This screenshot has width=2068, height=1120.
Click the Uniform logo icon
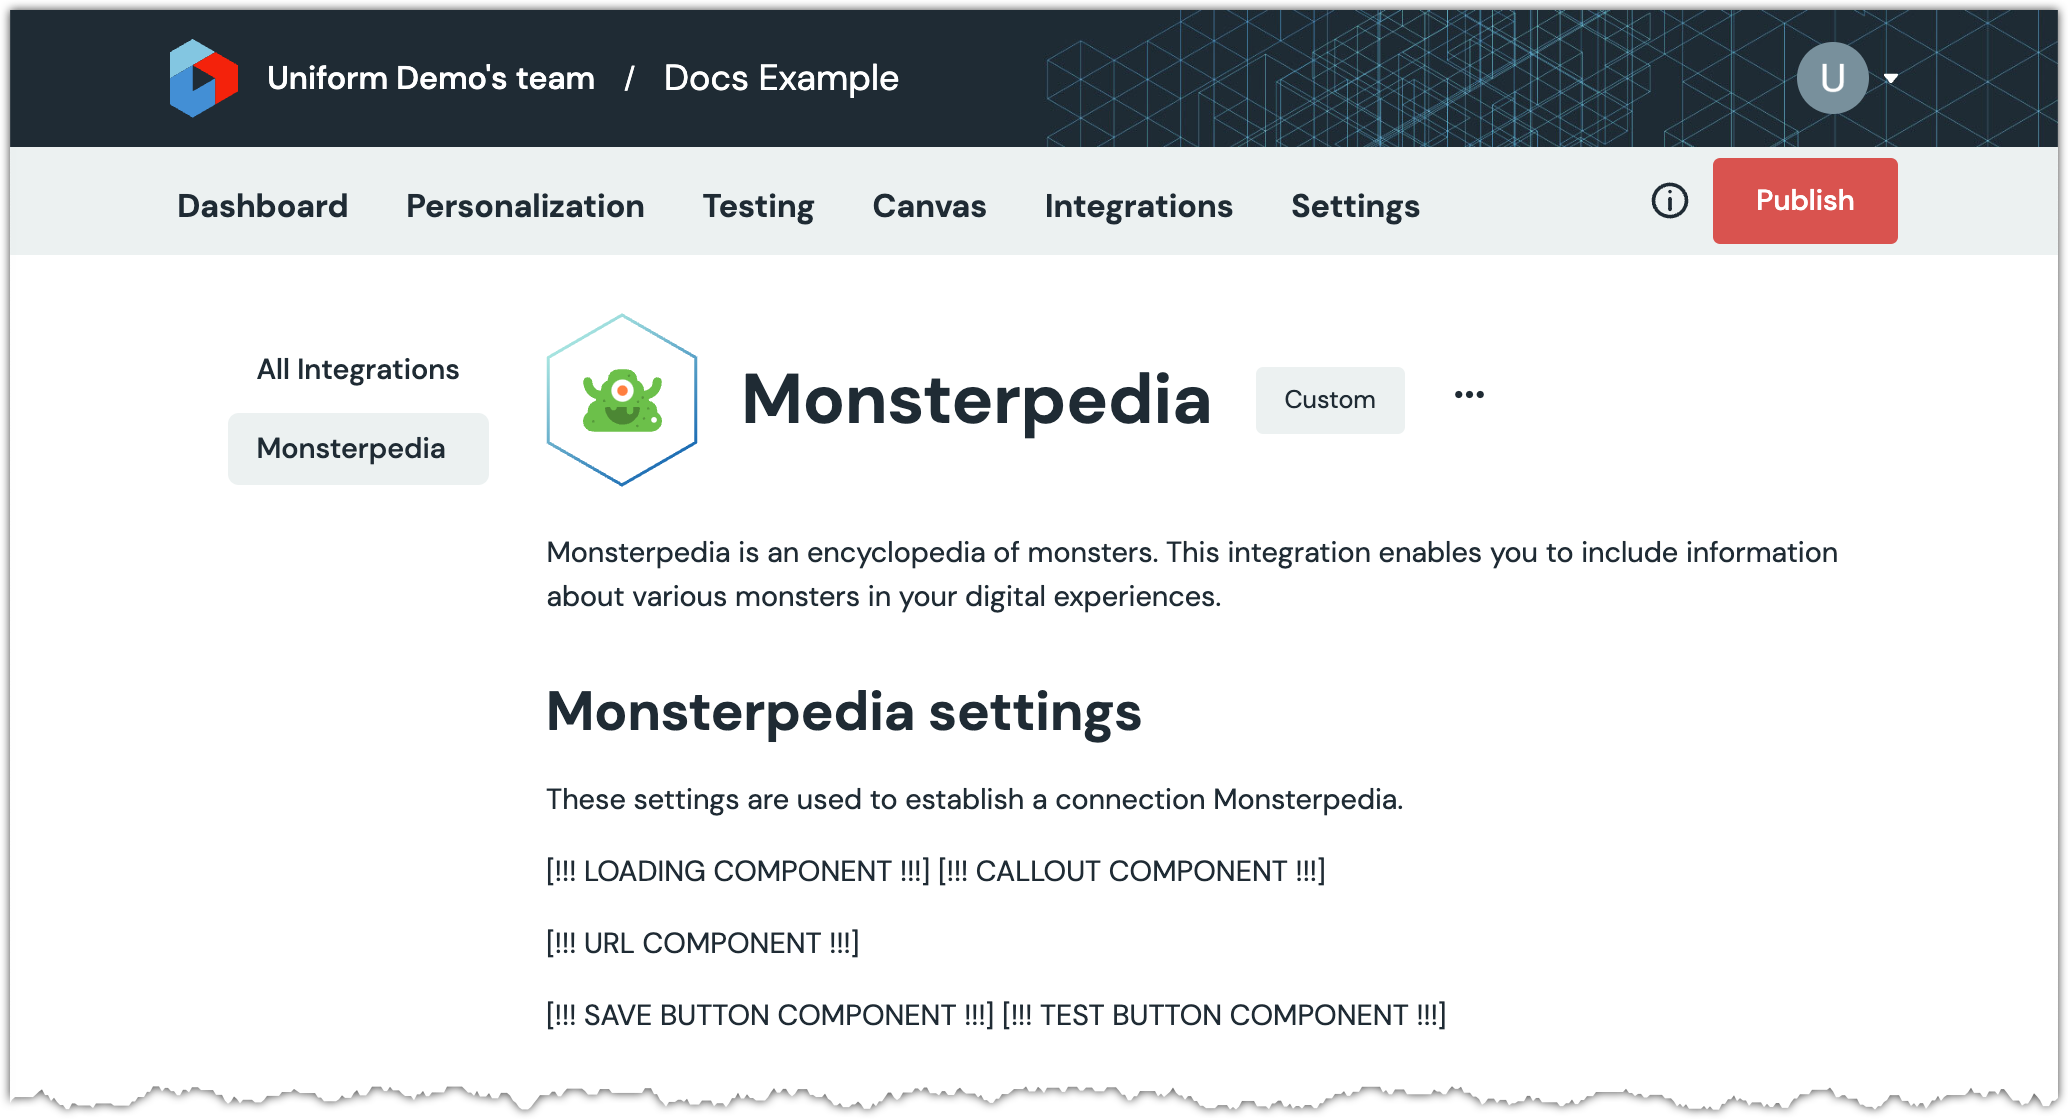pos(203,78)
